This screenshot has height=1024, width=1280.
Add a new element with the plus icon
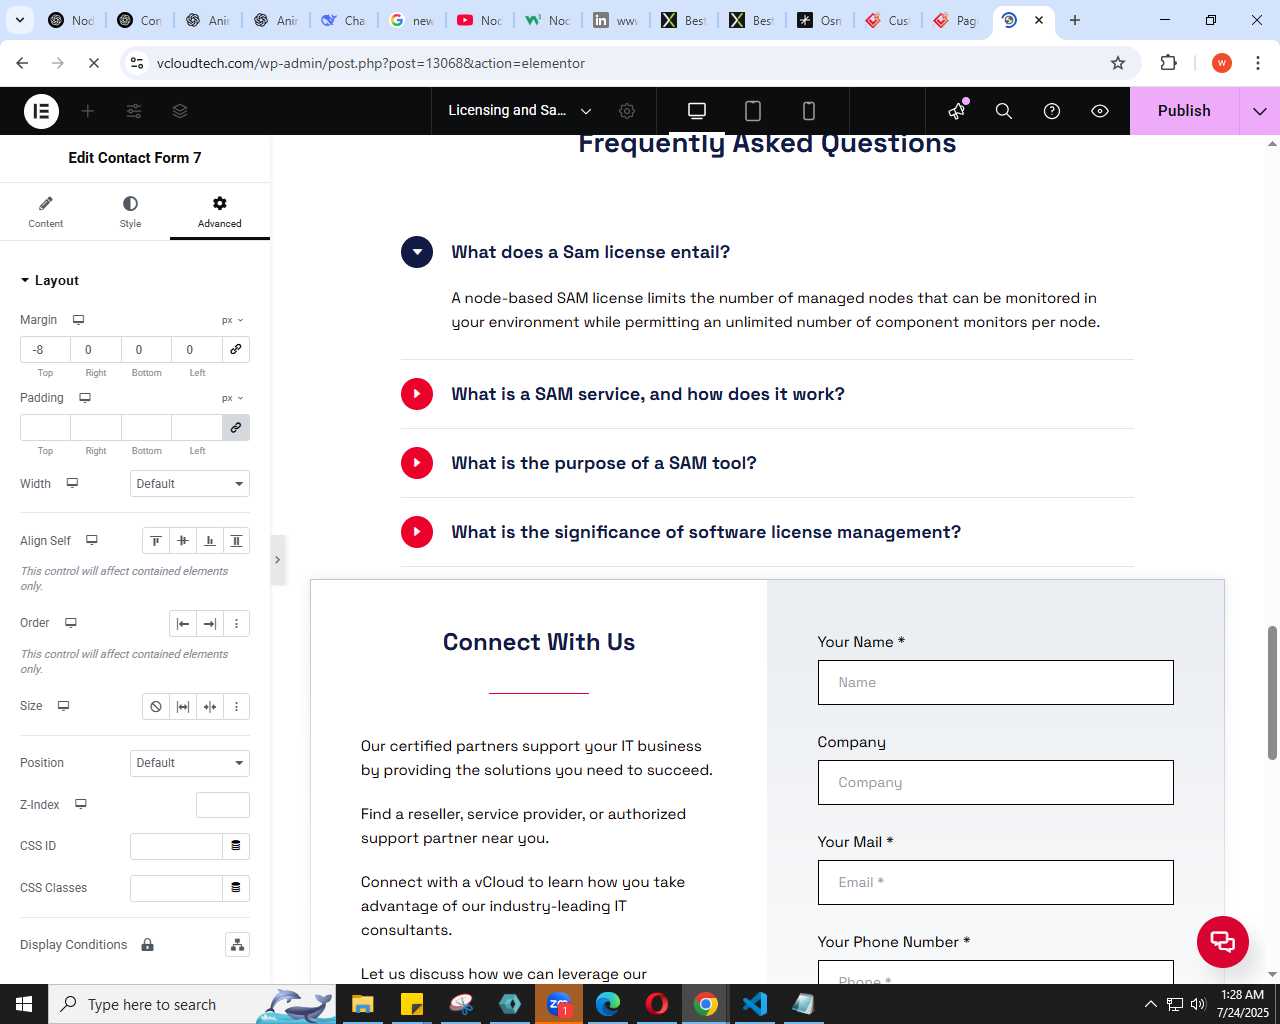tap(88, 111)
